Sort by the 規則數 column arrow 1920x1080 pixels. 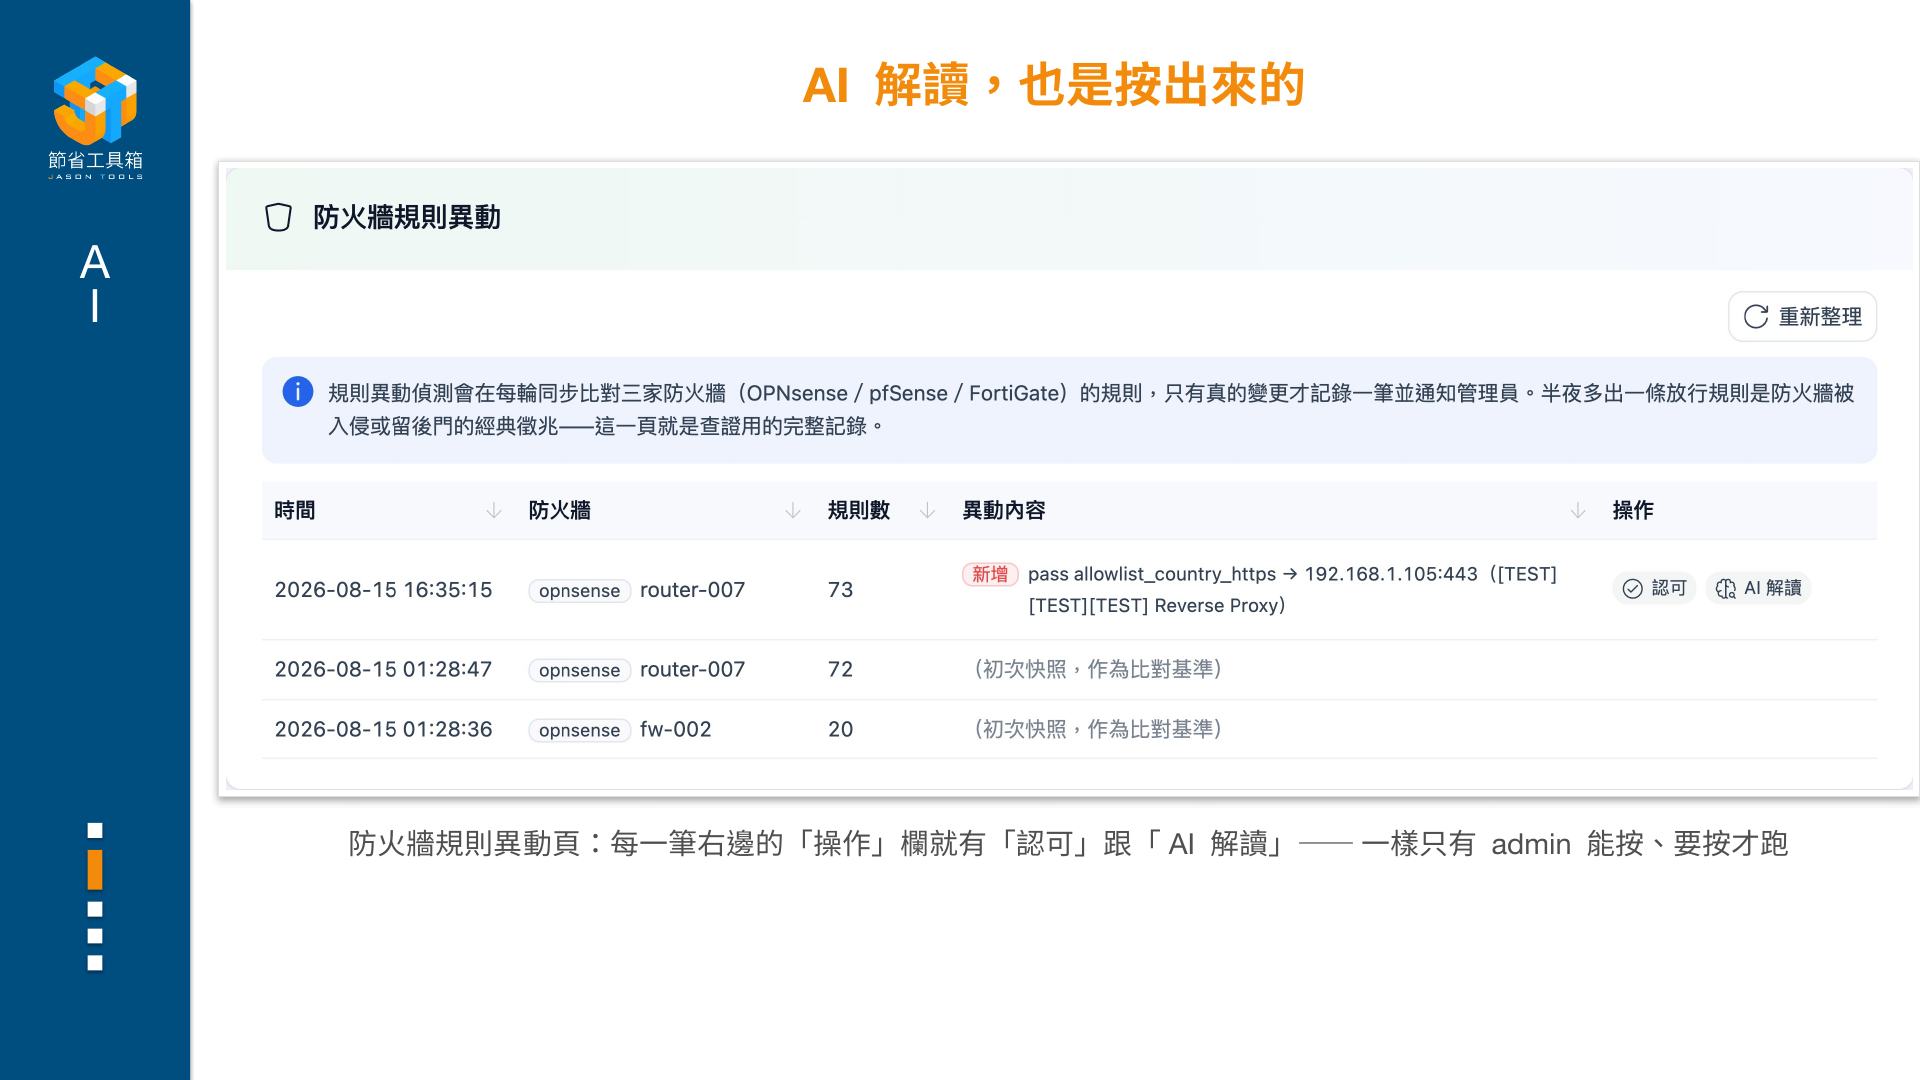pos(927,511)
